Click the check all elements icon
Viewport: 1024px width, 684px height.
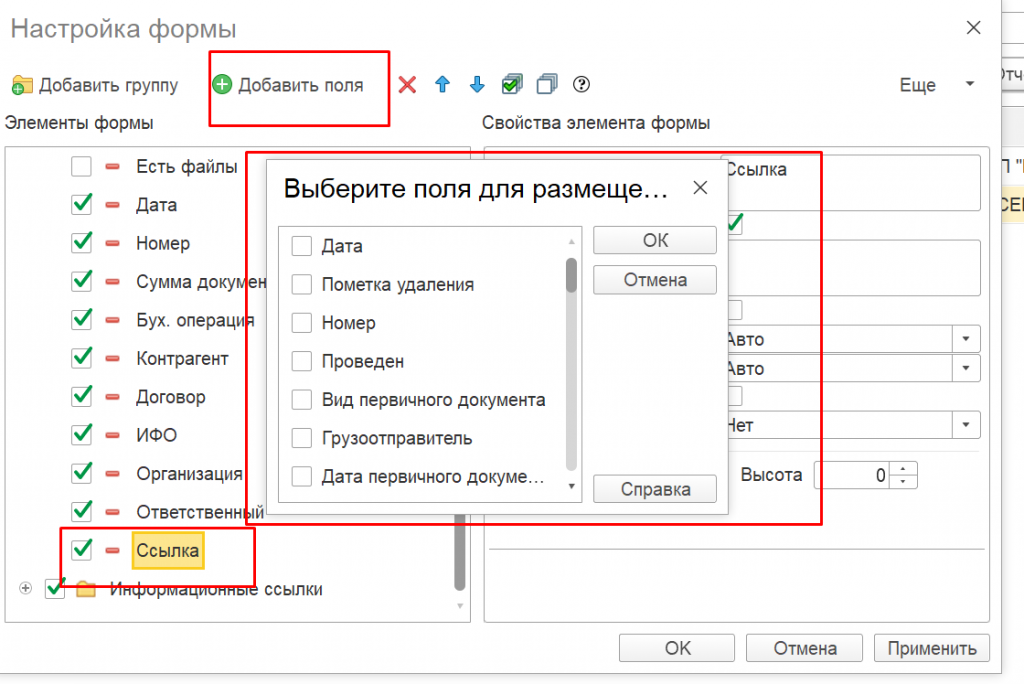click(x=512, y=85)
